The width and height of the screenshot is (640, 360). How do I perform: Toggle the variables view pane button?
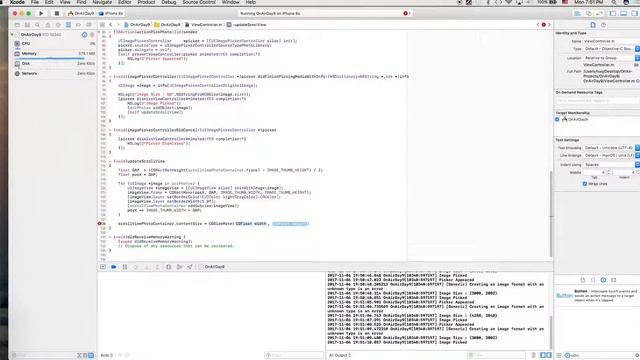coord(543,355)
